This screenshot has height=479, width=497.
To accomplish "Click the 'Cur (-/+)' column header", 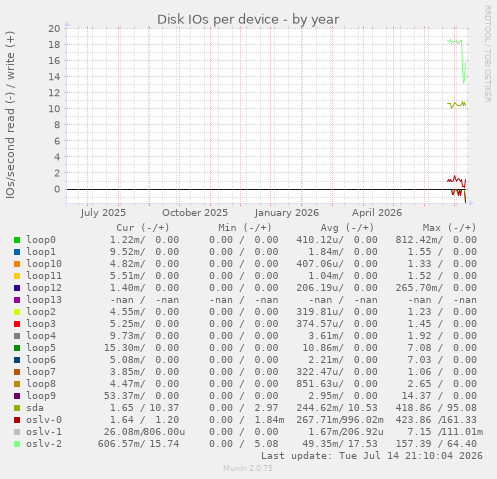I will (x=143, y=228).
